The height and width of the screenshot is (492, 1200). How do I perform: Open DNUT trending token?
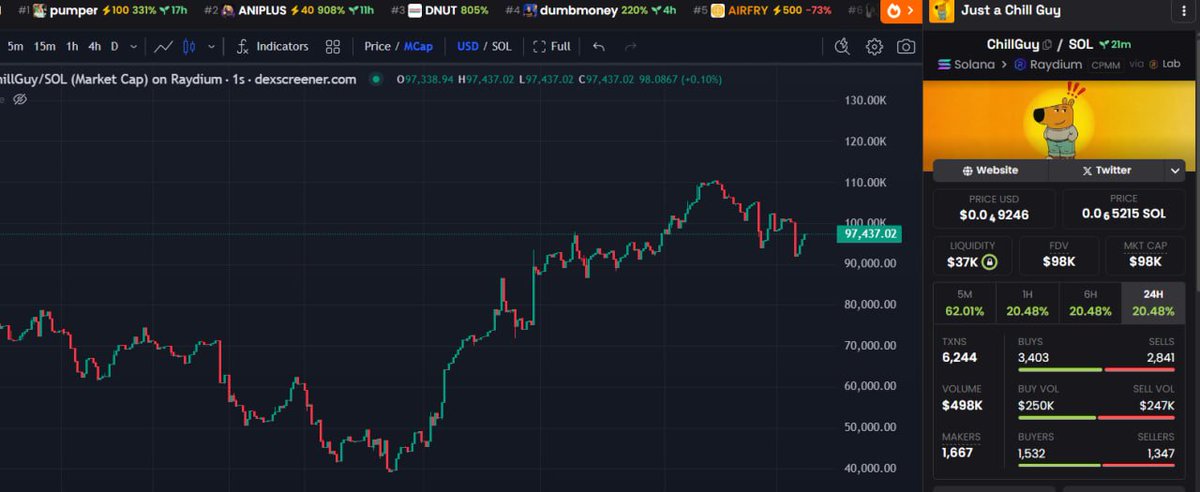(440, 10)
